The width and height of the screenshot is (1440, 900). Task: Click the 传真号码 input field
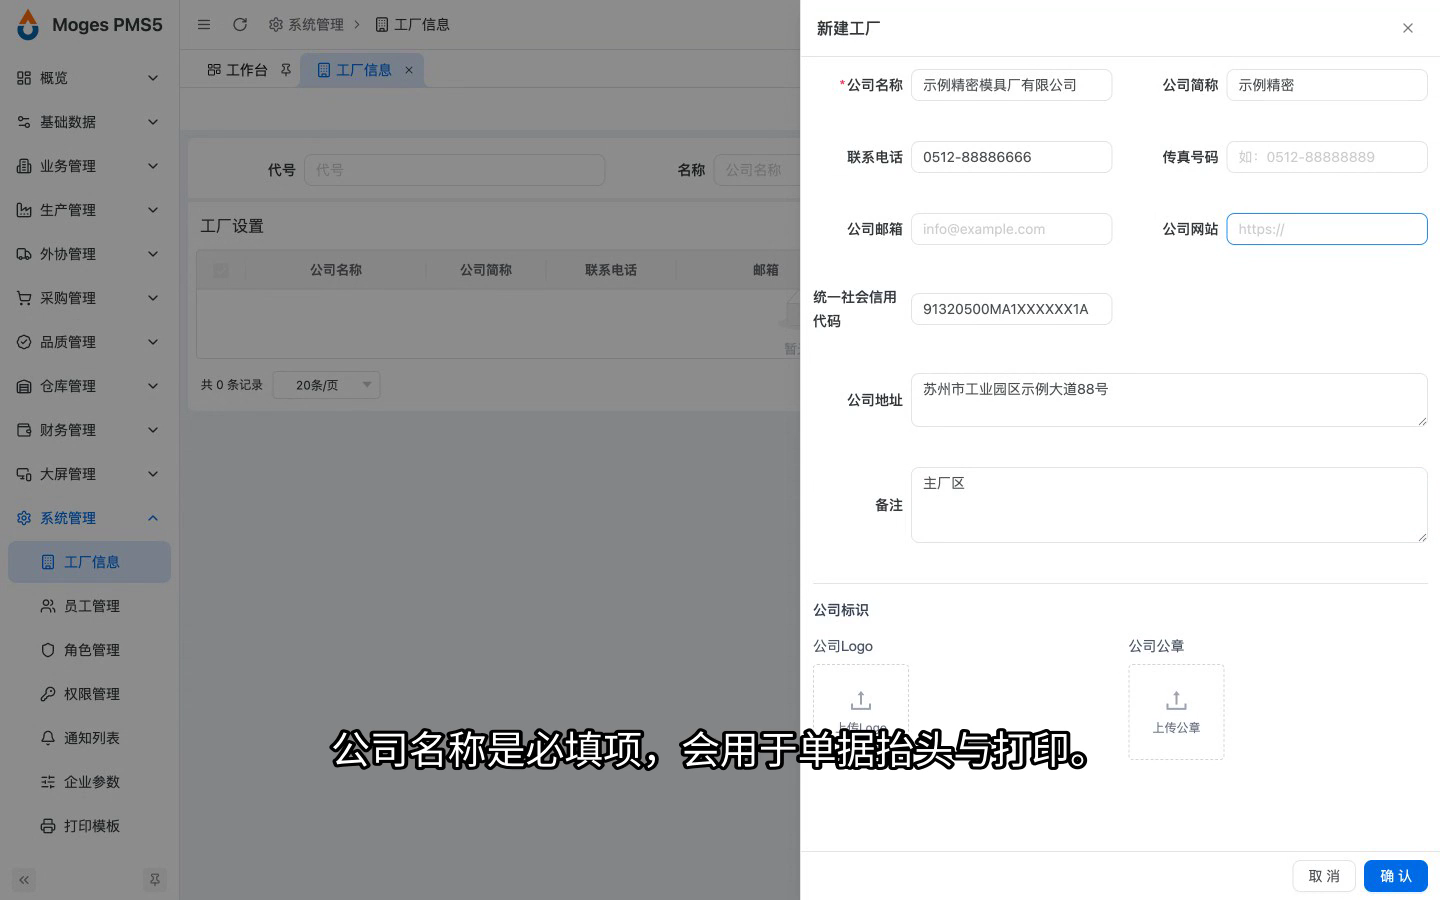tap(1327, 157)
